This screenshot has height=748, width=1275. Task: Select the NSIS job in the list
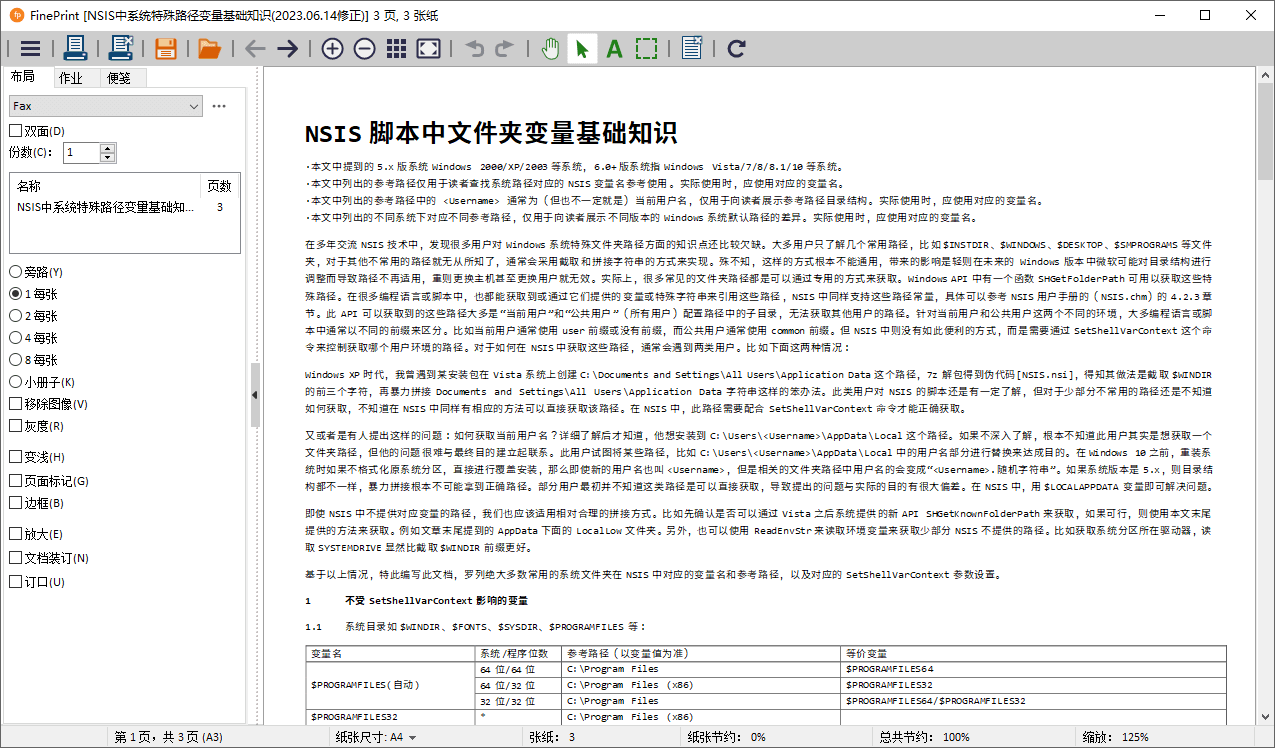pos(105,207)
